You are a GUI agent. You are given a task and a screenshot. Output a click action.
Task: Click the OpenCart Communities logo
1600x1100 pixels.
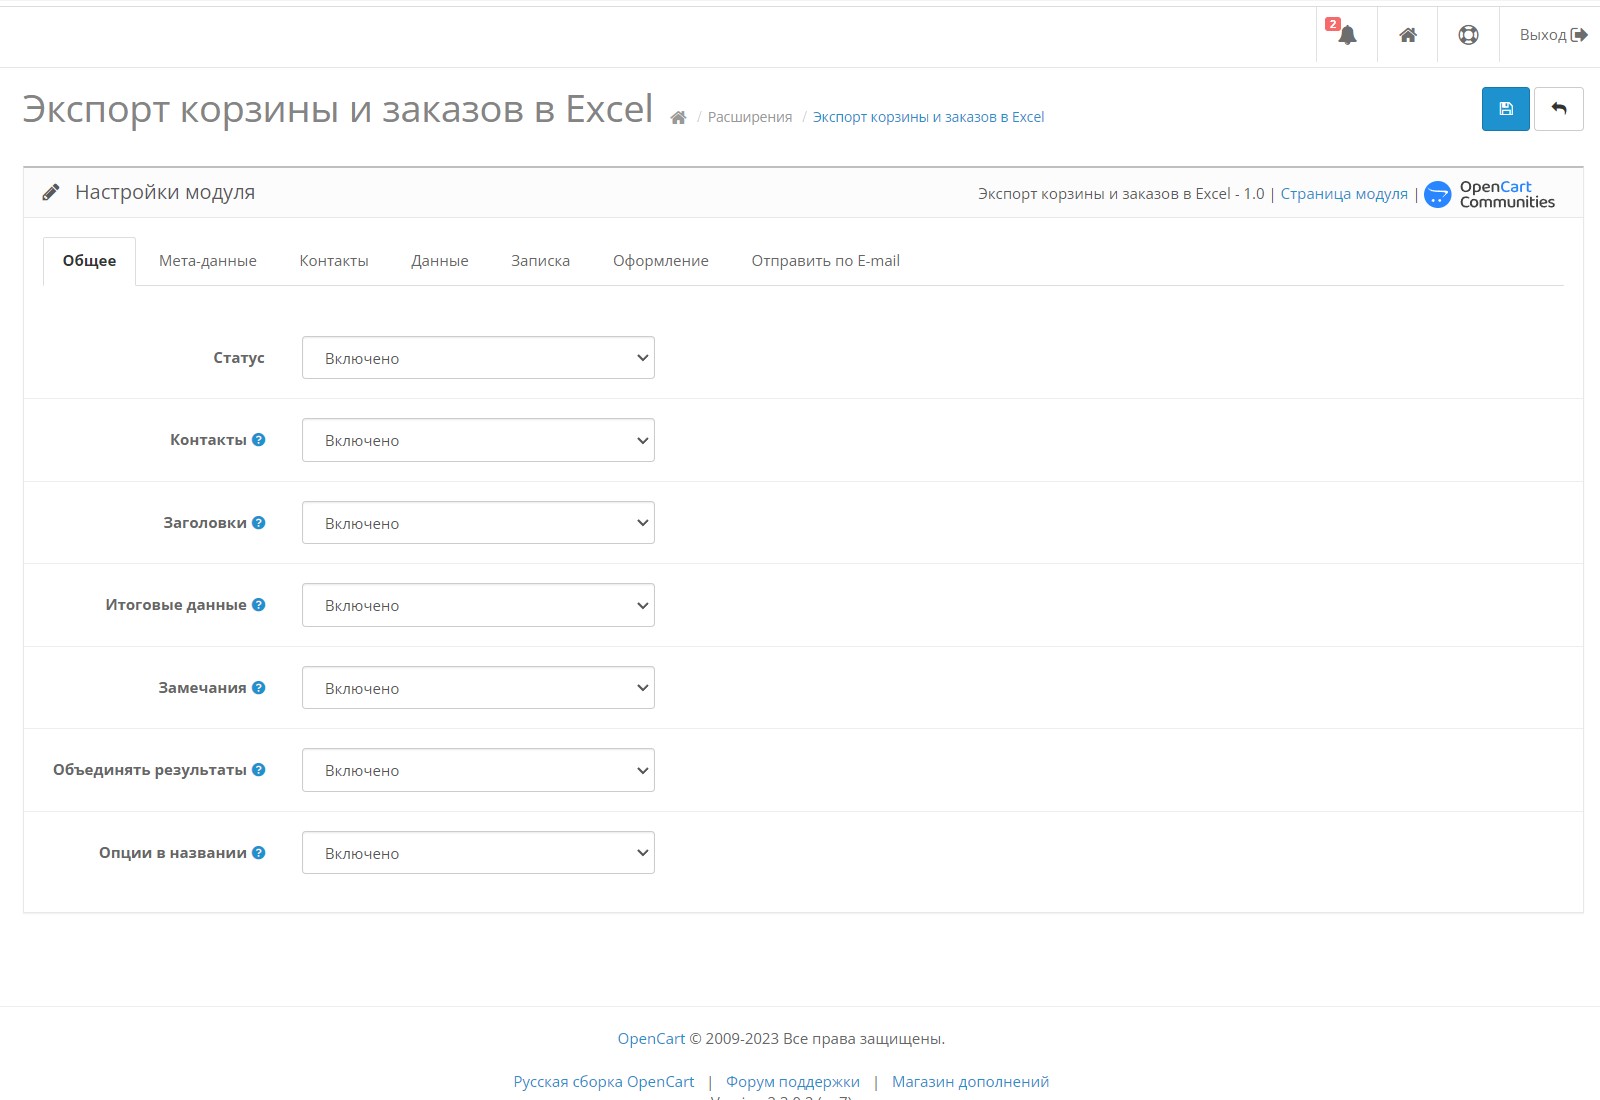point(1490,194)
